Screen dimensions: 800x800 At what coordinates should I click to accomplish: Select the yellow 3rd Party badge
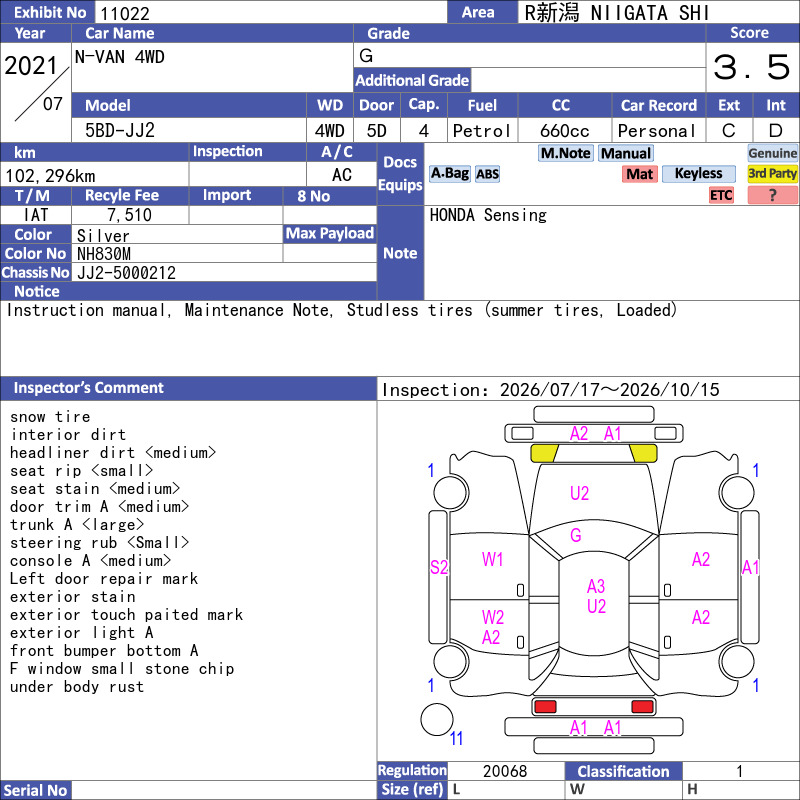click(772, 174)
